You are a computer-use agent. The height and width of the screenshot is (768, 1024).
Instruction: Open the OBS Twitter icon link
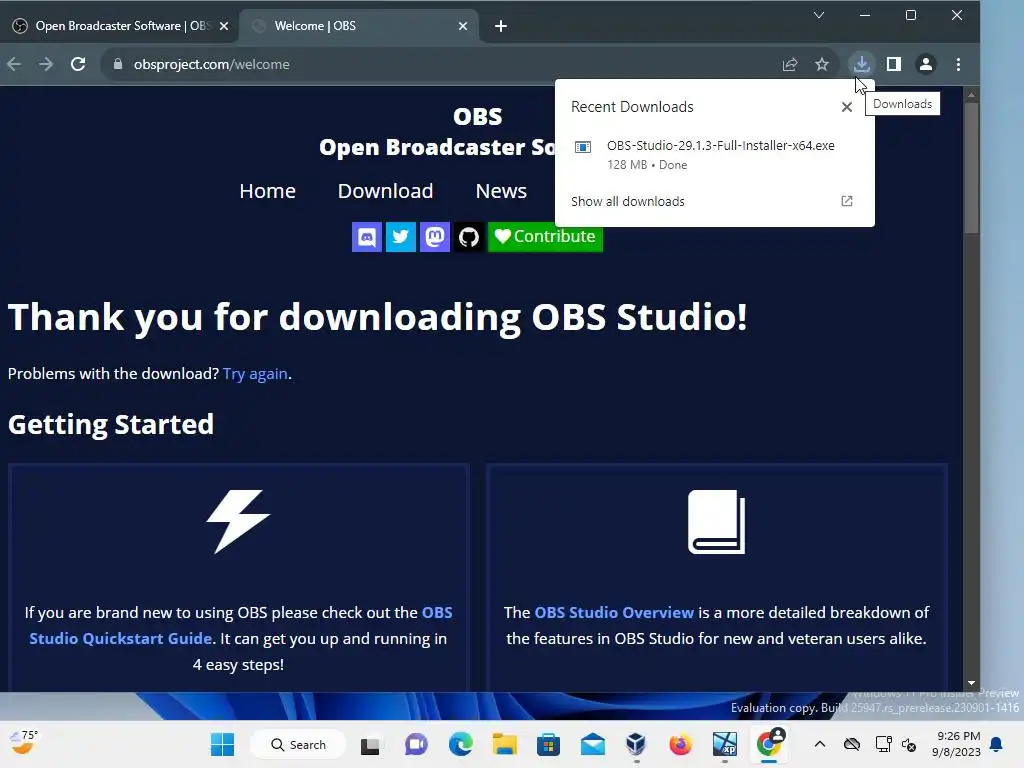tap(400, 236)
